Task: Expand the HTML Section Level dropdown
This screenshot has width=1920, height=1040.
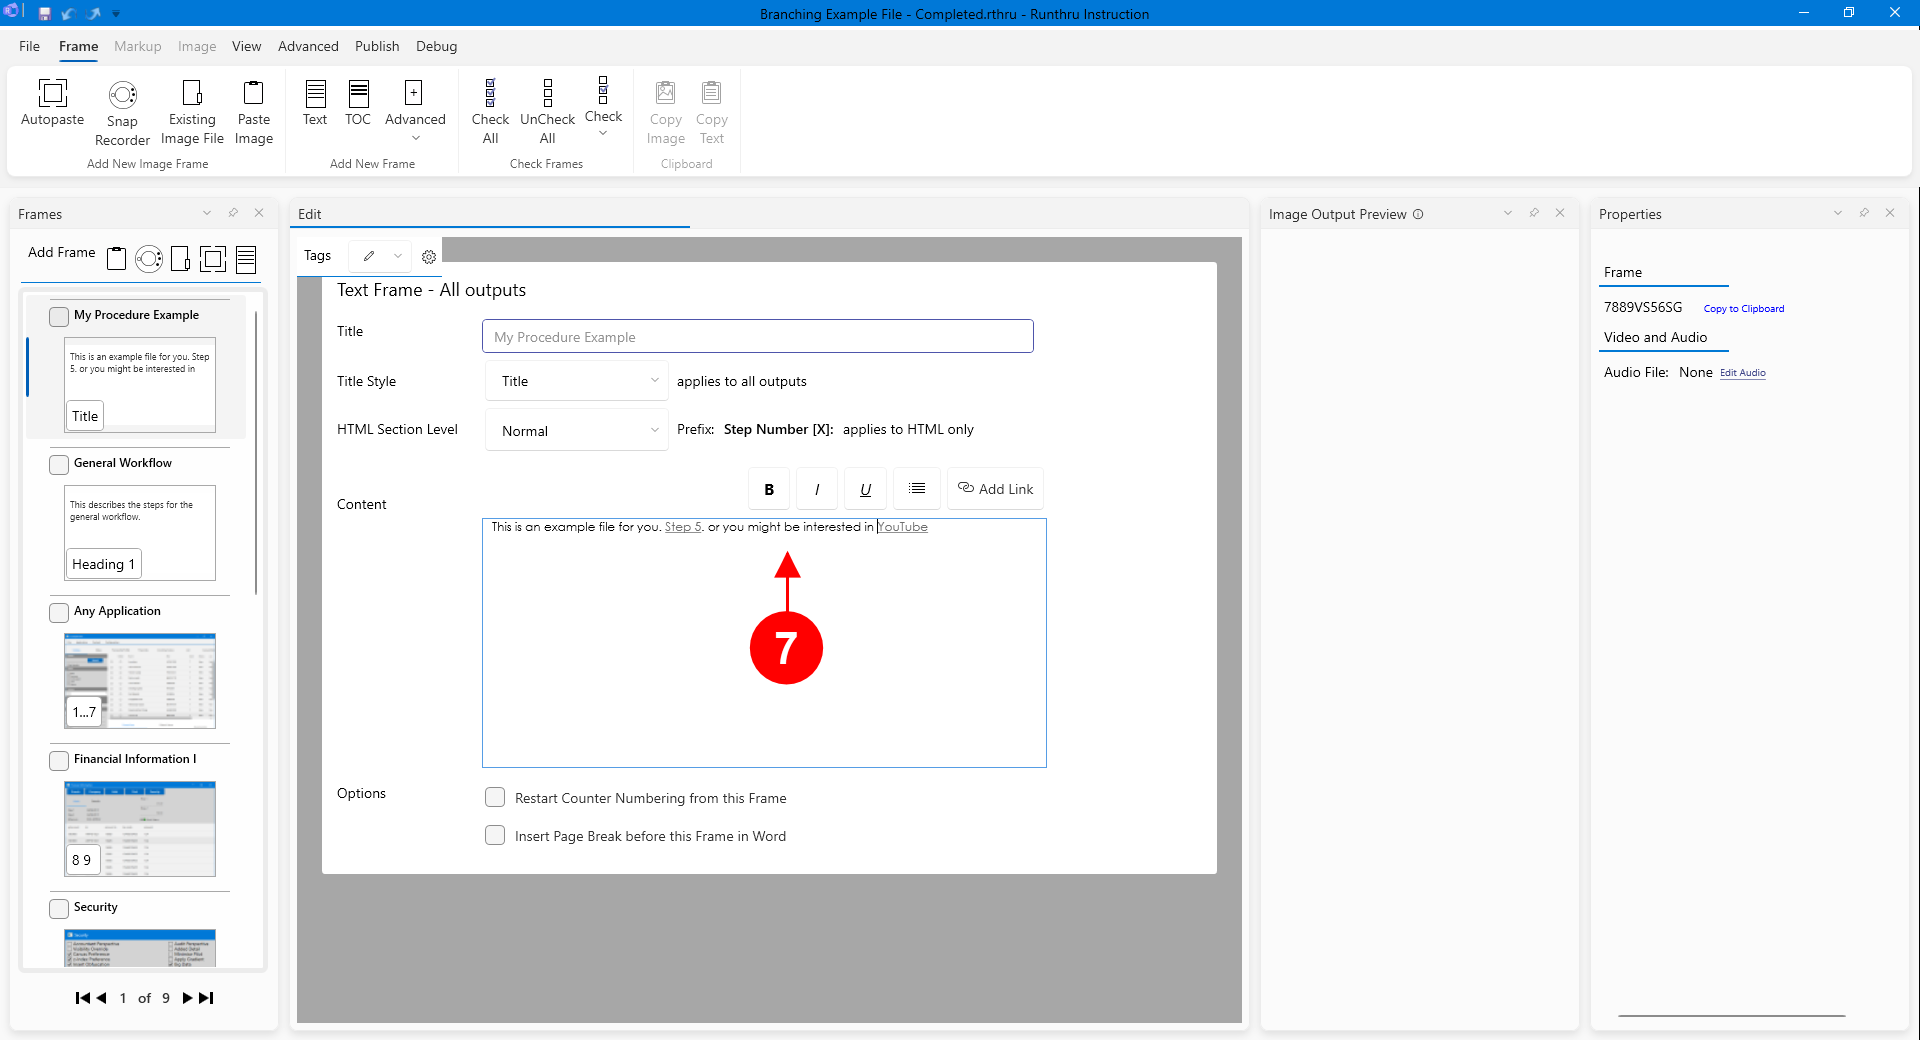Action: [577, 431]
